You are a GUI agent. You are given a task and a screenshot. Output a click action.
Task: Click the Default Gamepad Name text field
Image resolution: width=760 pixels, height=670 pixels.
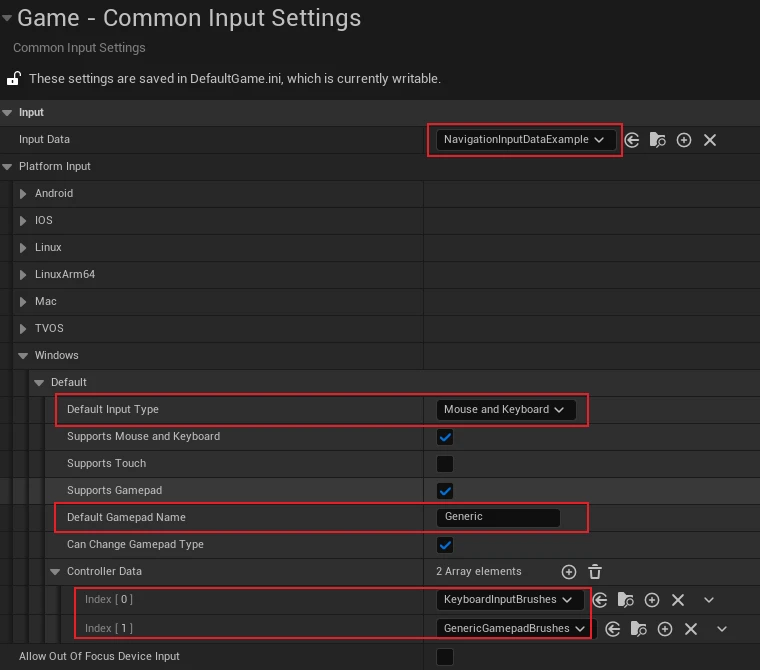tap(498, 518)
